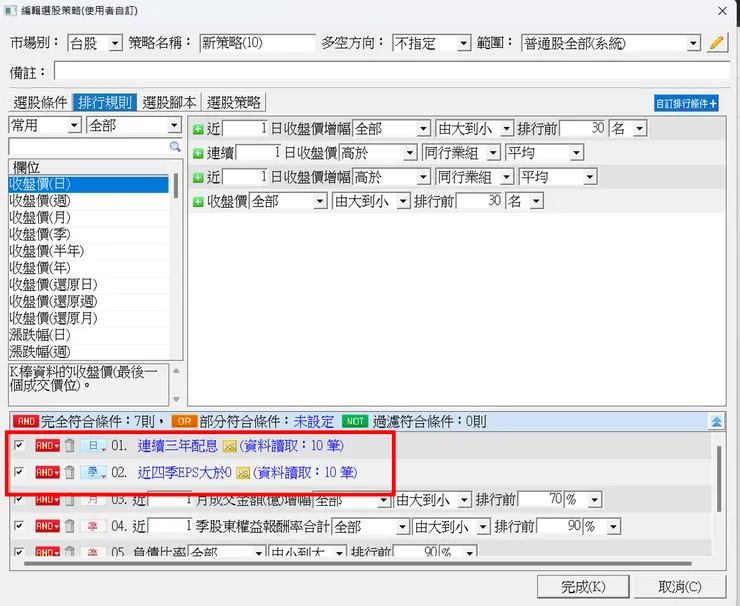Image resolution: width=740 pixels, height=606 pixels.
Task: Click 完成(K) button
Action: point(583,587)
